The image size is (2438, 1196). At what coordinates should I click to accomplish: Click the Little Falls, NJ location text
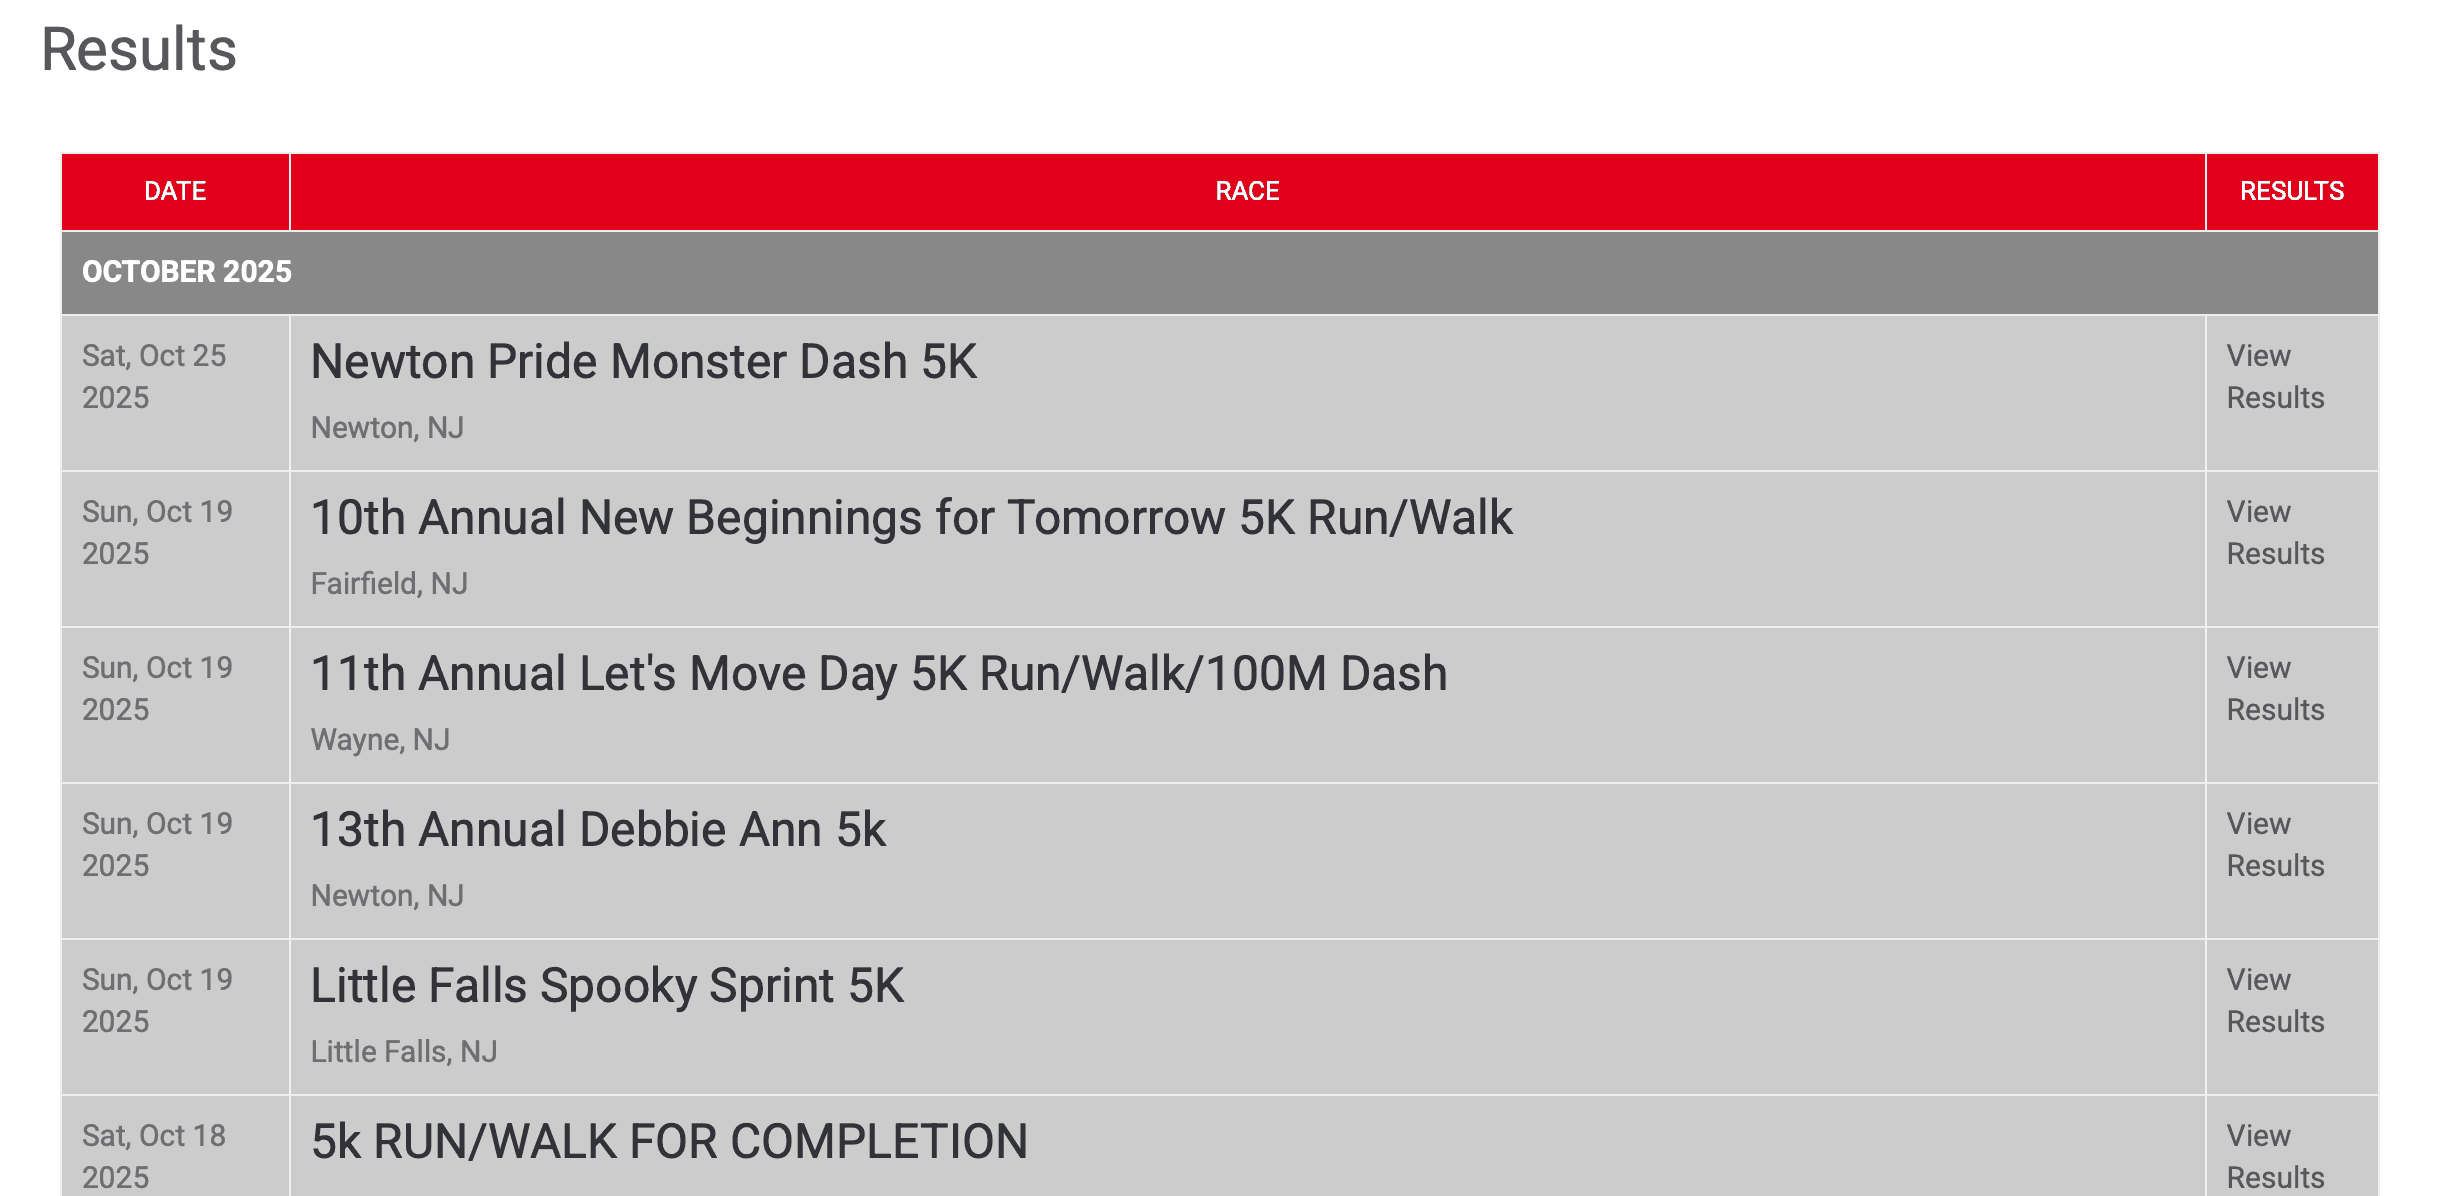404,1052
